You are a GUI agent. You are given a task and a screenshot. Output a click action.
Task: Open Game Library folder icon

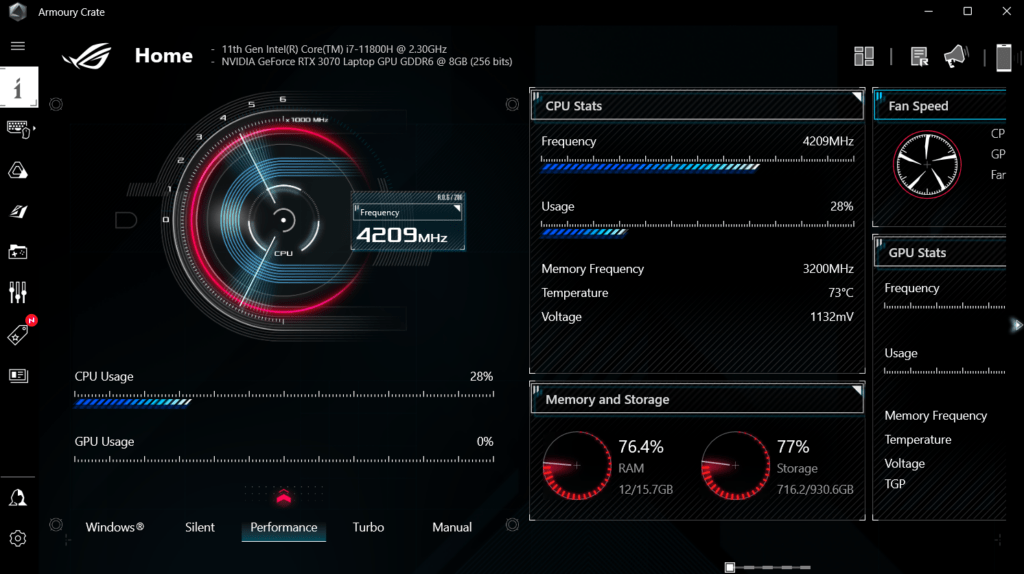click(18, 252)
